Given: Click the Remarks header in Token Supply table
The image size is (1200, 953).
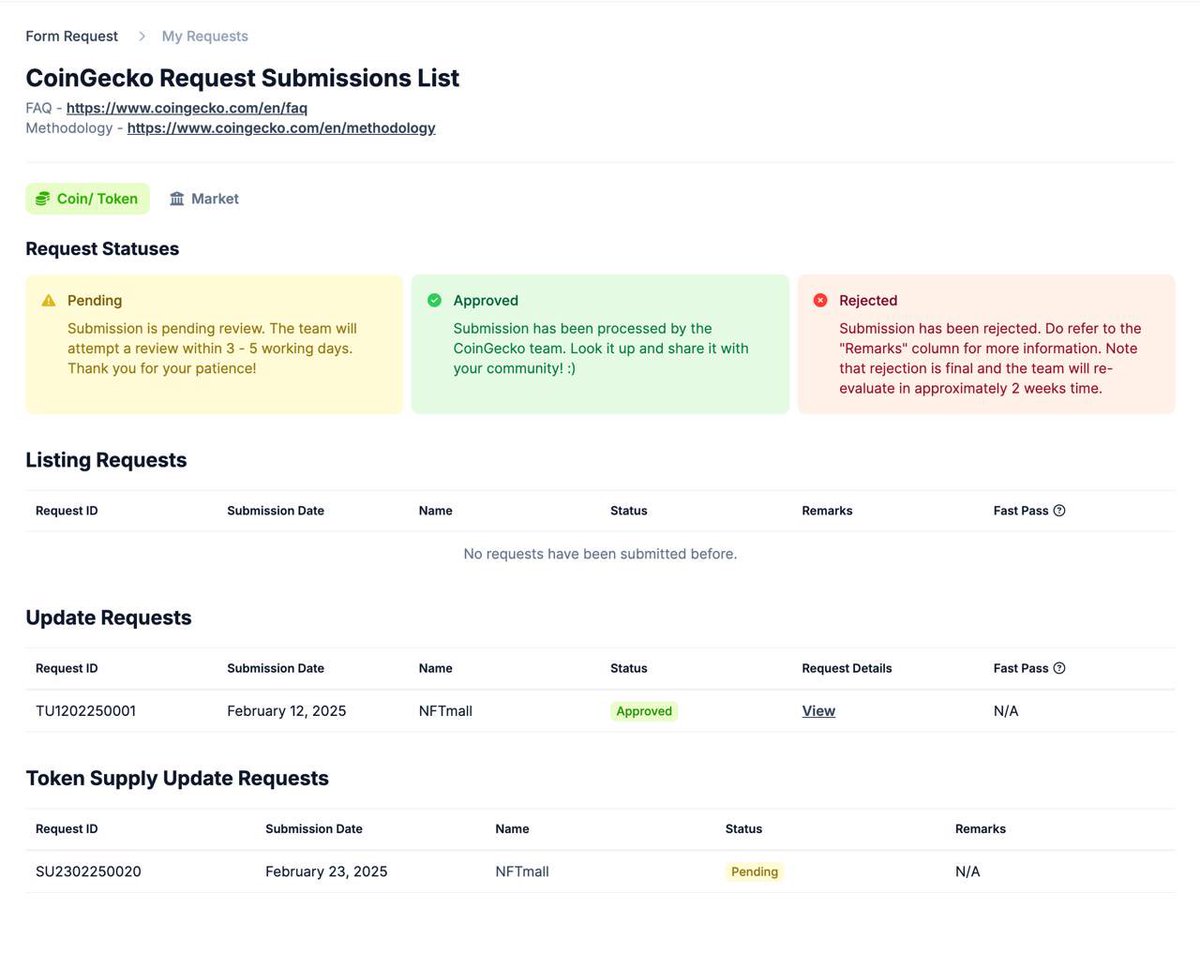Looking at the screenshot, I should click(x=981, y=829).
